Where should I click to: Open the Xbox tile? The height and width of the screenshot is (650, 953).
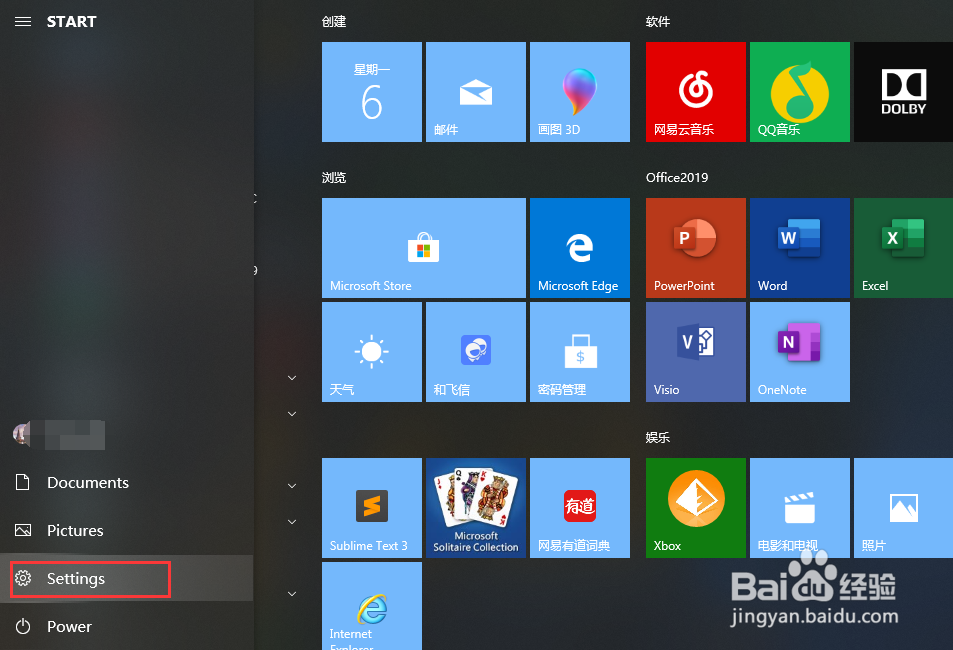tap(696, 508)
